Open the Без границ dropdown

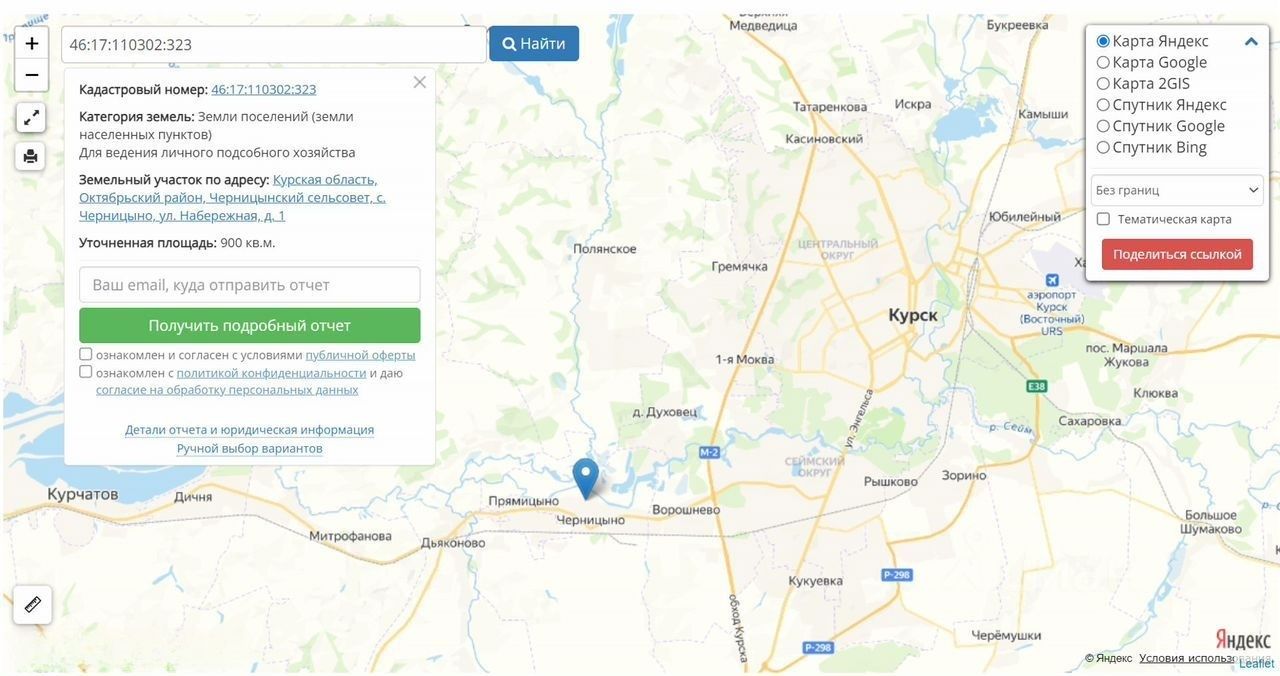click(x=1177, y=190)
